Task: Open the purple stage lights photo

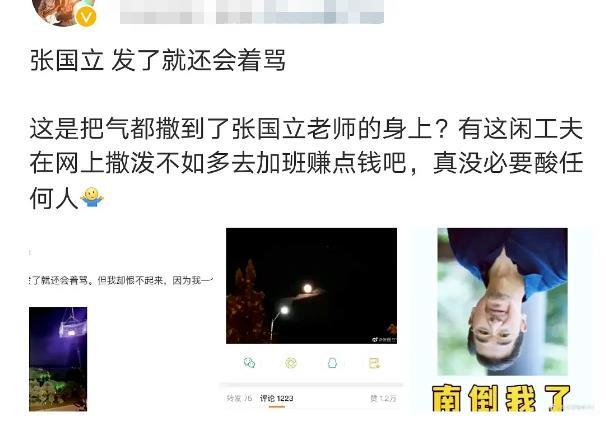Action: click(58, 359)
